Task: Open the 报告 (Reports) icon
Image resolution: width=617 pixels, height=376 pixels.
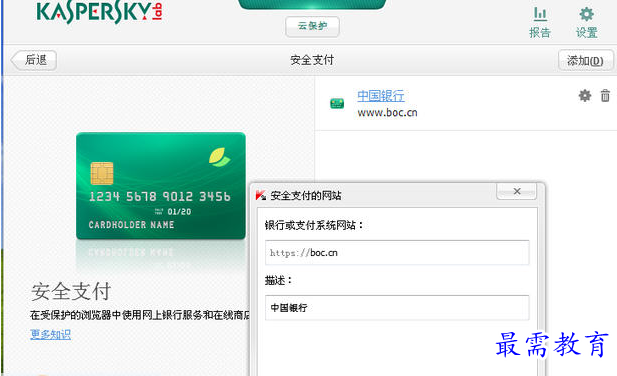Action: point(540,22)
